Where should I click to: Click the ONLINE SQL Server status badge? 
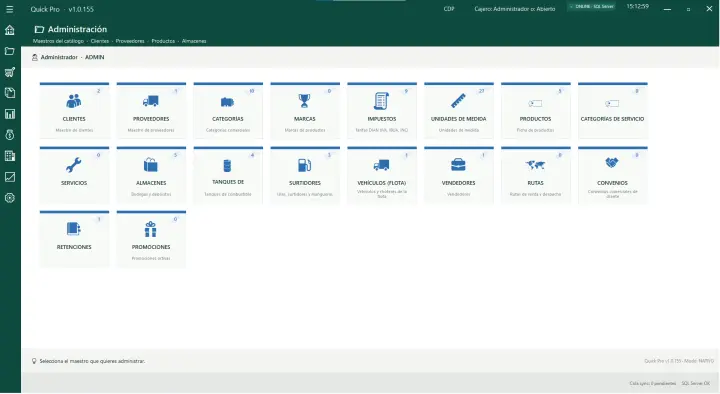[591, 7]
